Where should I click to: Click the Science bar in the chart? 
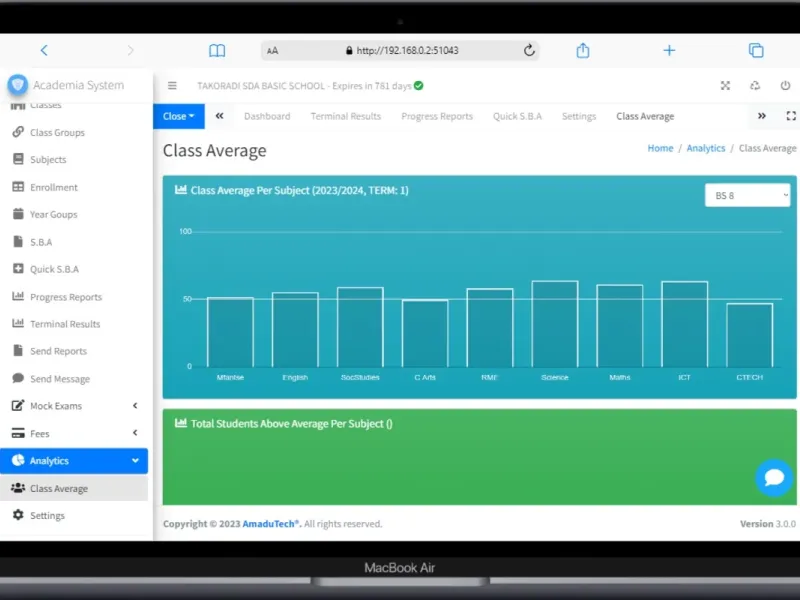point(555,324)
